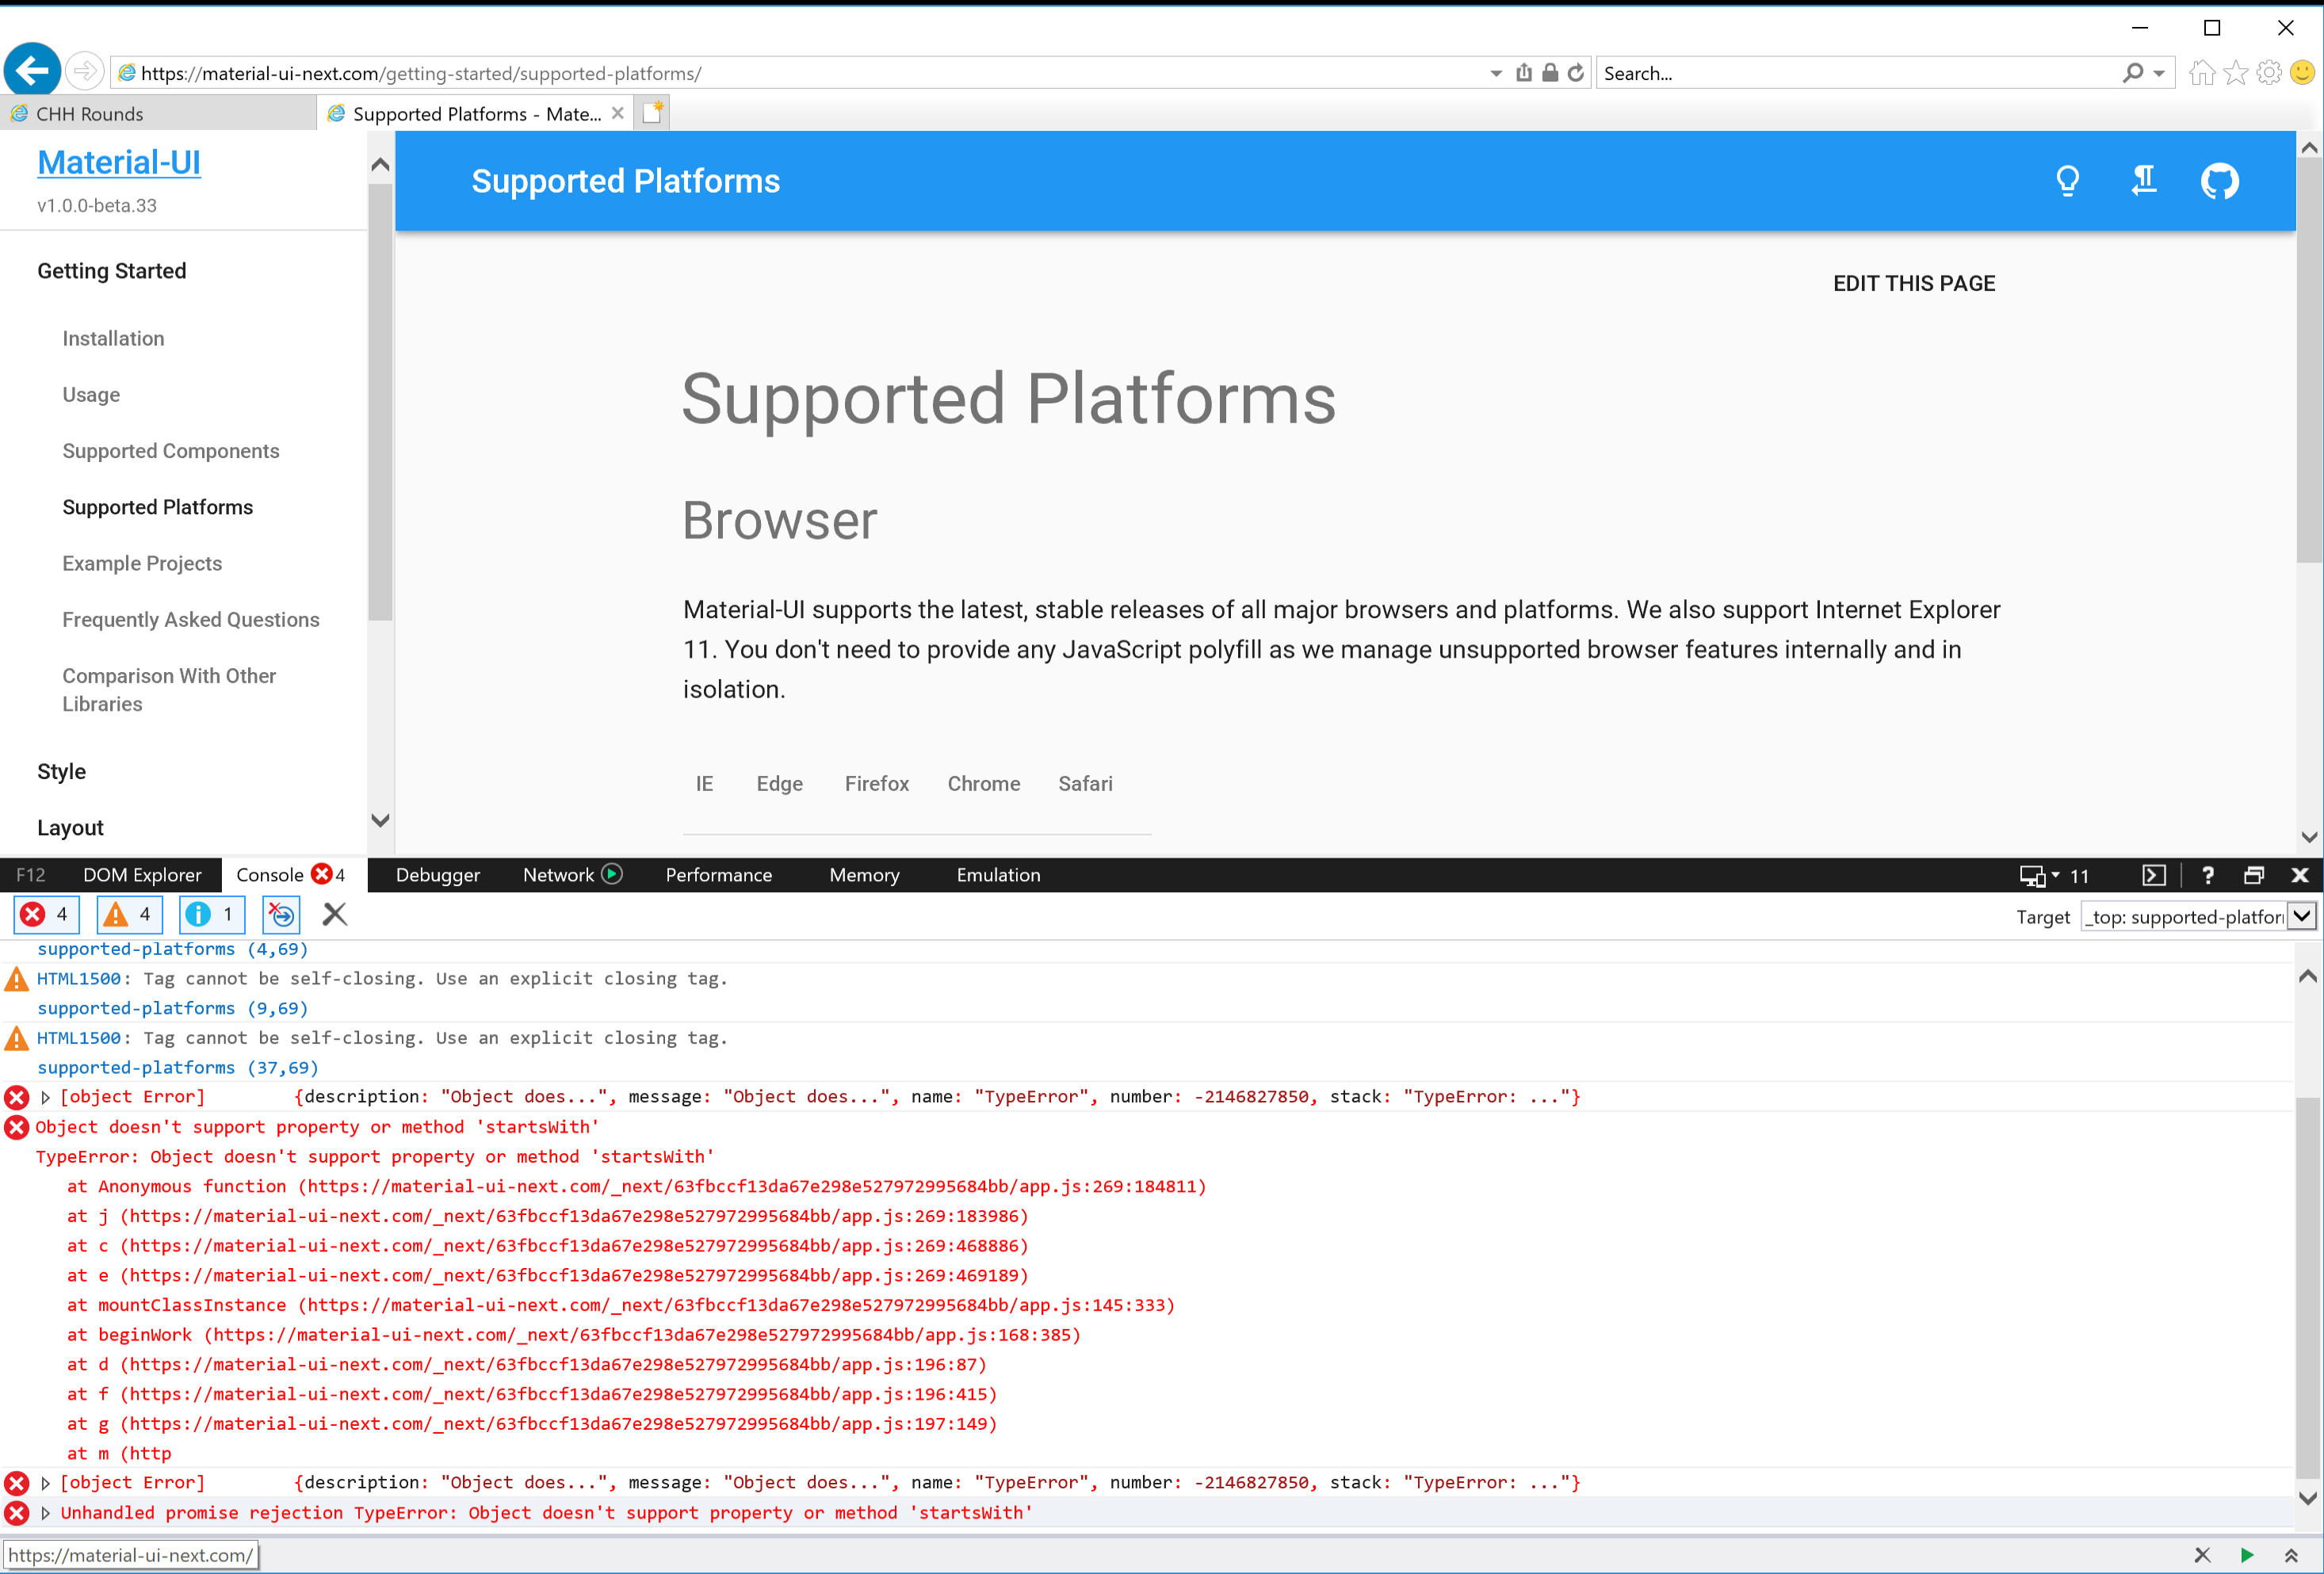The width and height of the screenshot is (2324, 1574).
Task: Open the Usage docs page
Action: [91, 394]
